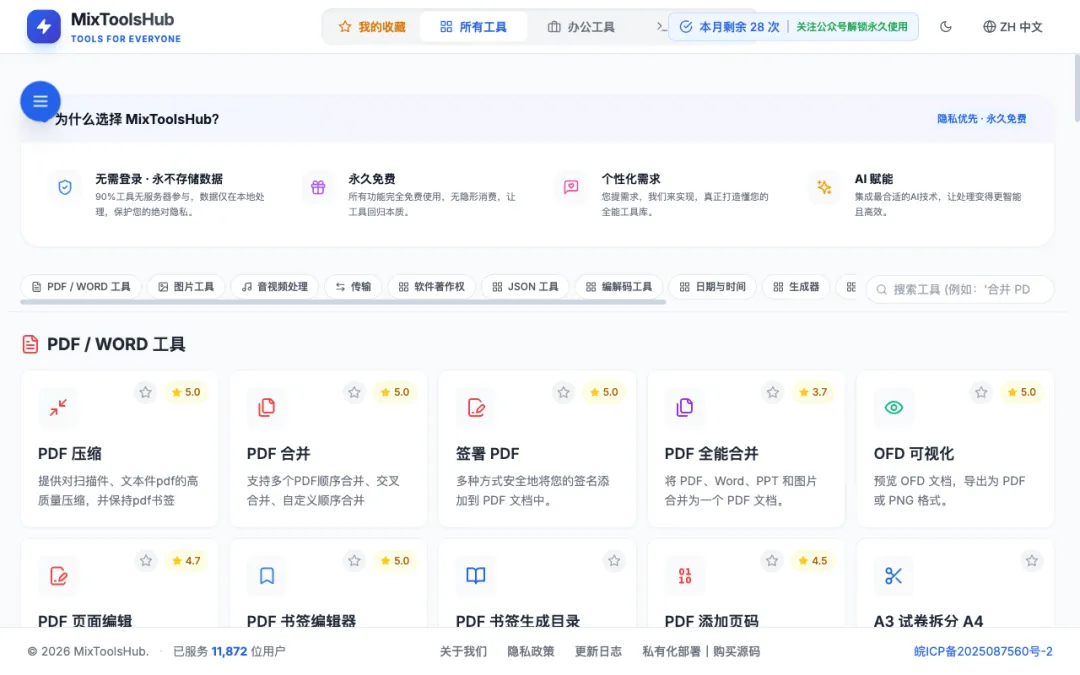The height and width of the screenshot is (675, 1080).
Task: Click the sparkle icon for AI 赋能
Action: 824,187
